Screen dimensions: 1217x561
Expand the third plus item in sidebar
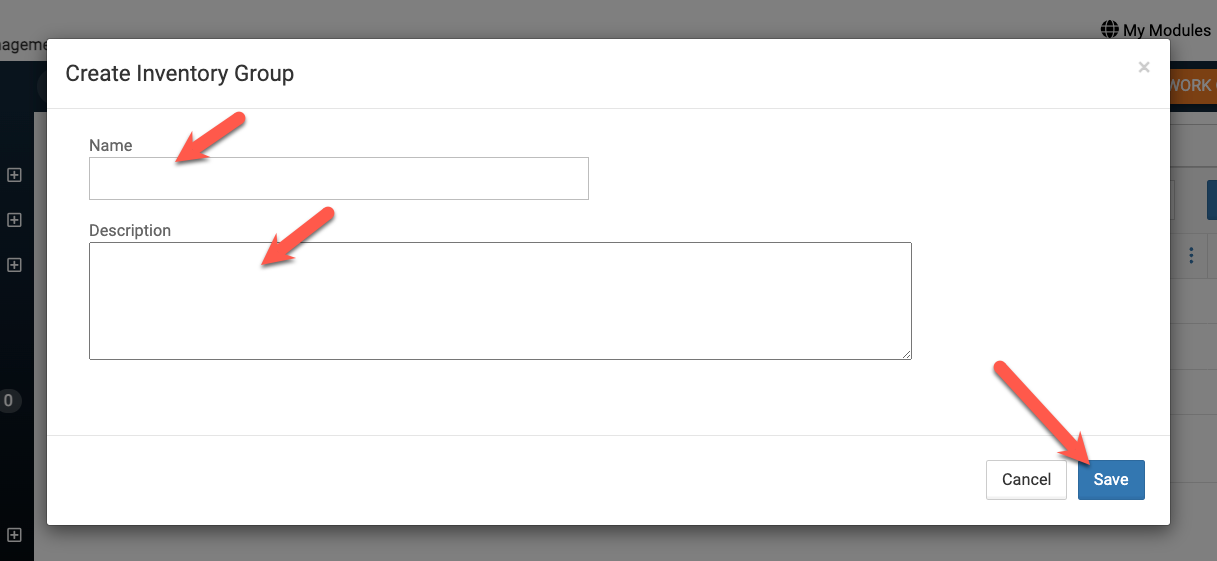[14, 265]
